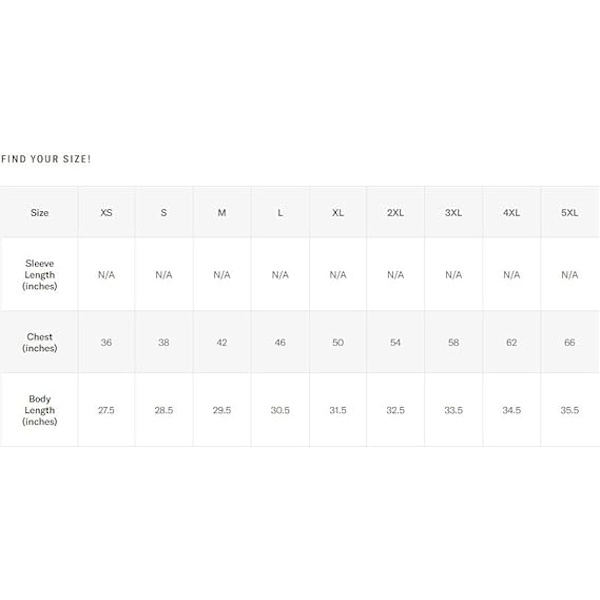Select the XL size column header
Screen dimensions: 600x600
[x=338, y=213]
